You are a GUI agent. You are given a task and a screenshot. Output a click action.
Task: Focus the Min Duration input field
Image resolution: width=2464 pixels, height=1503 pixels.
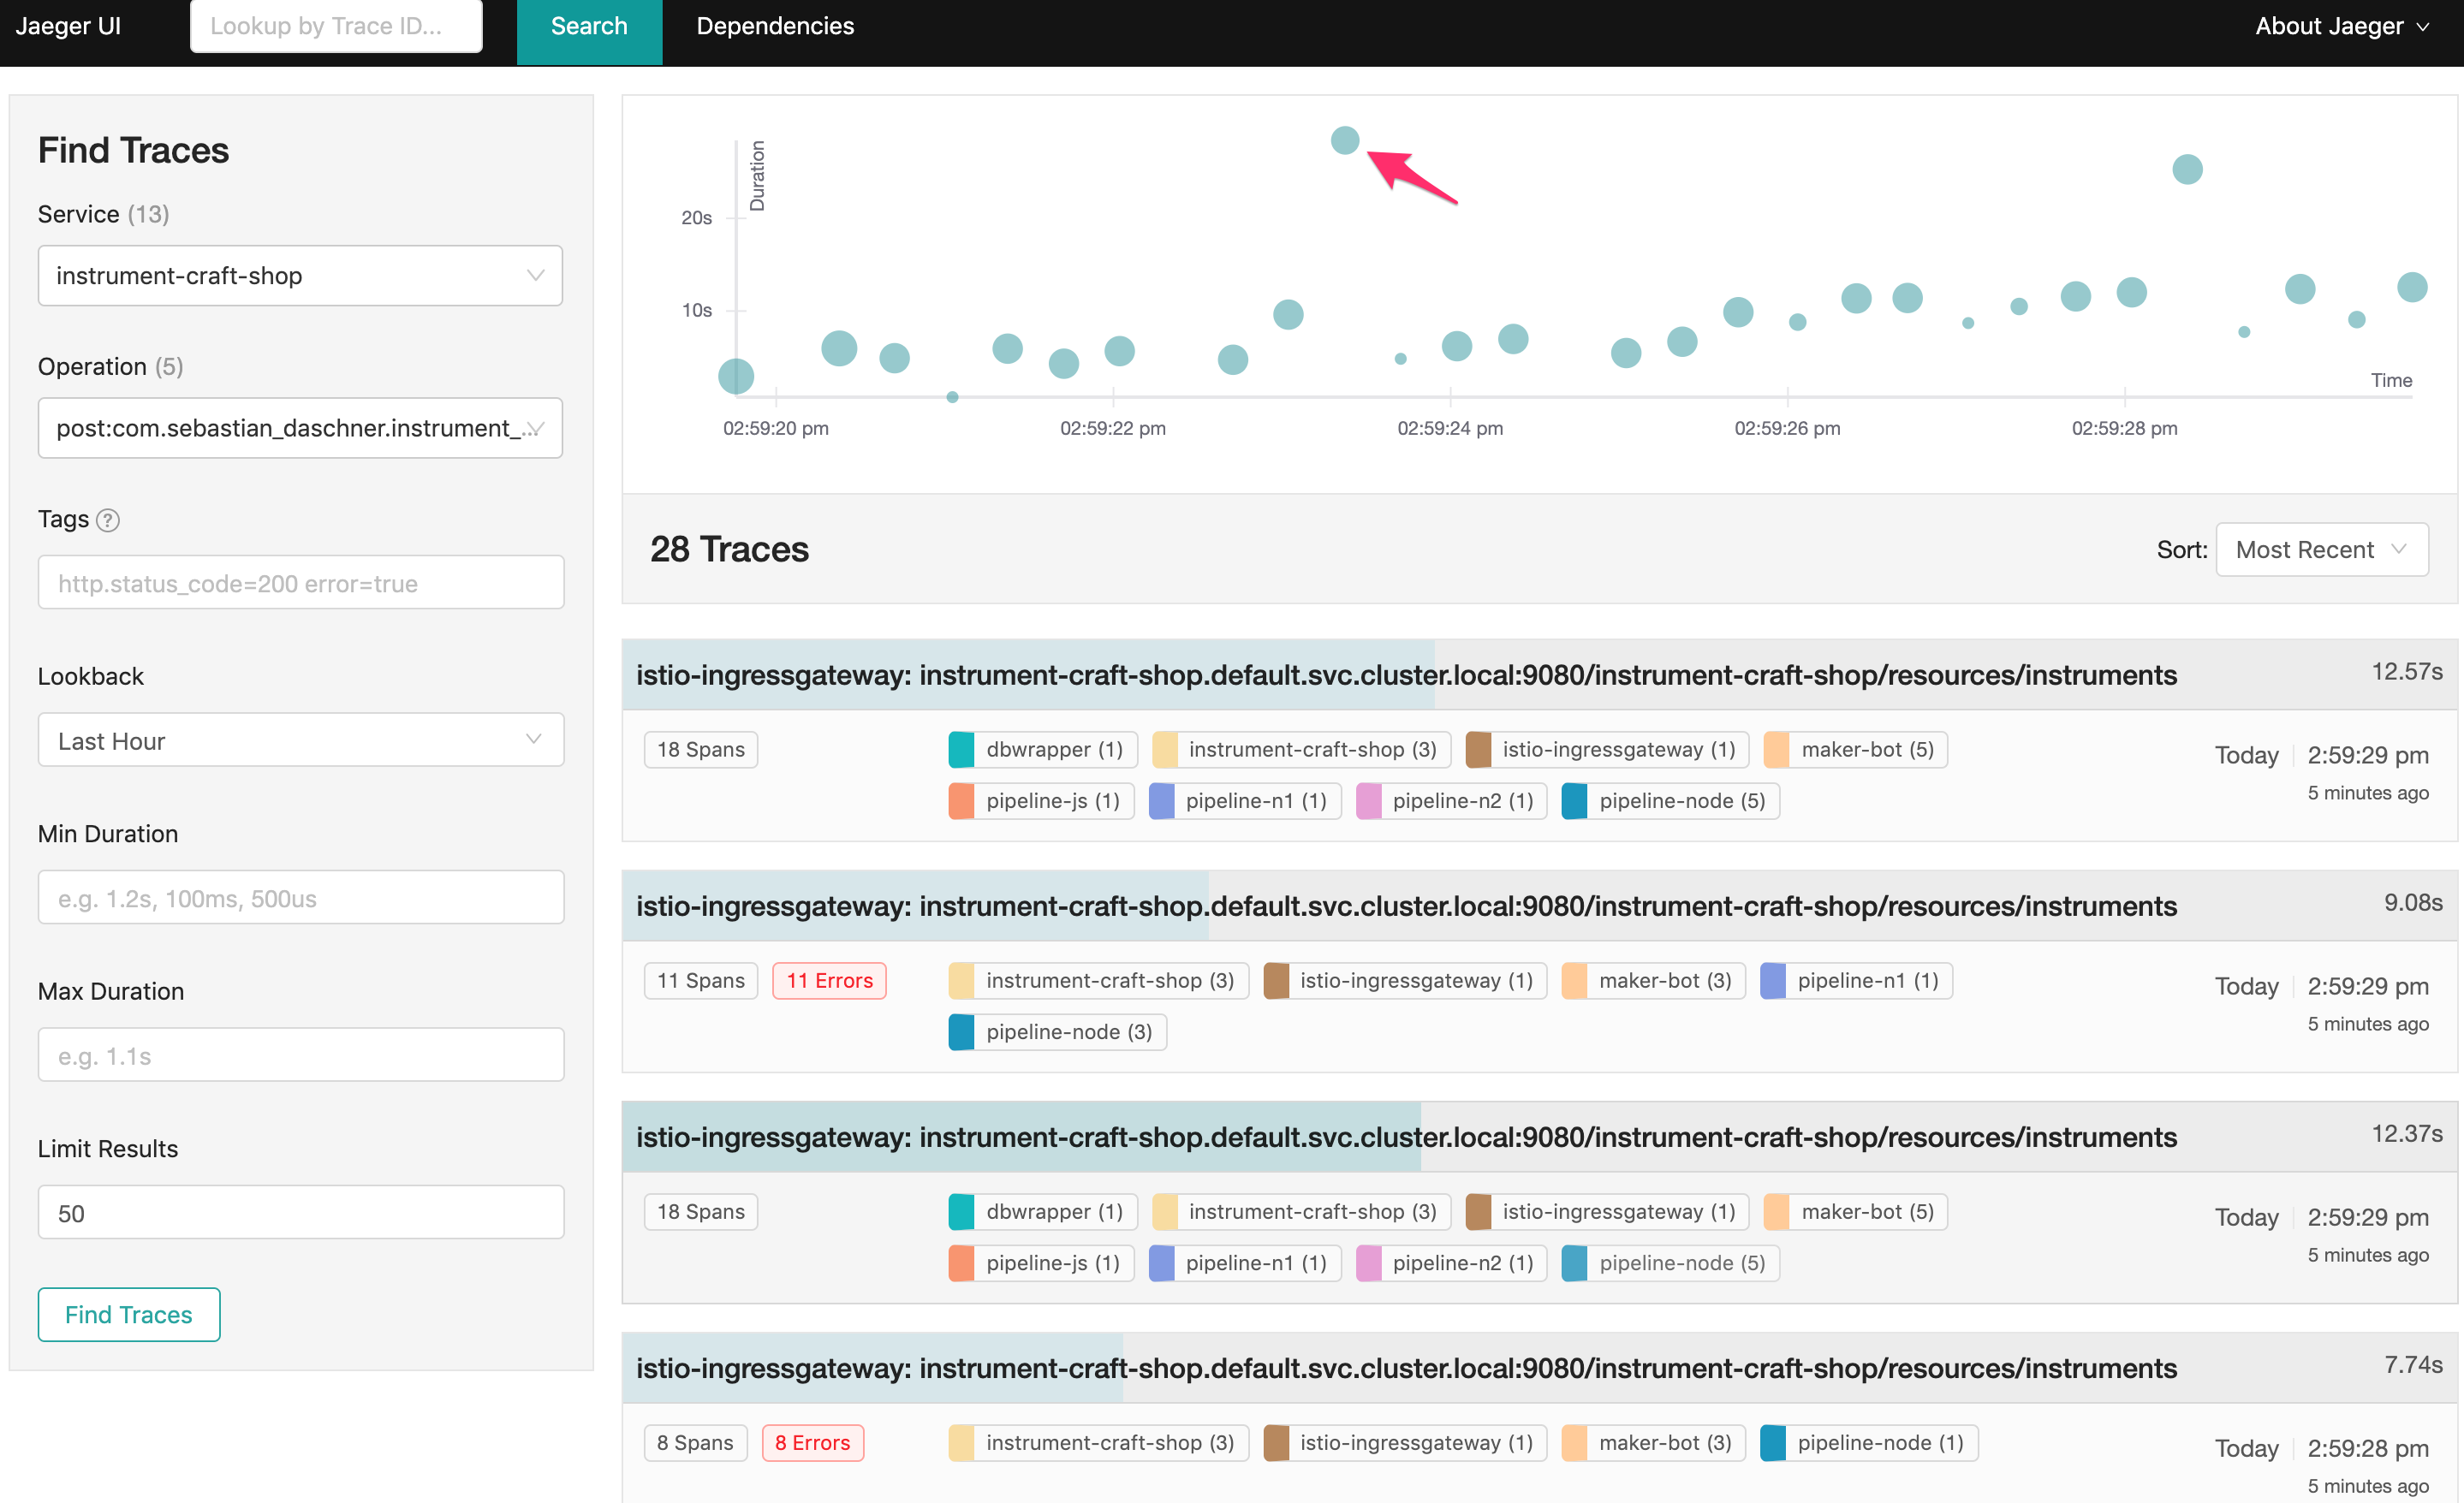coord(300,898)
